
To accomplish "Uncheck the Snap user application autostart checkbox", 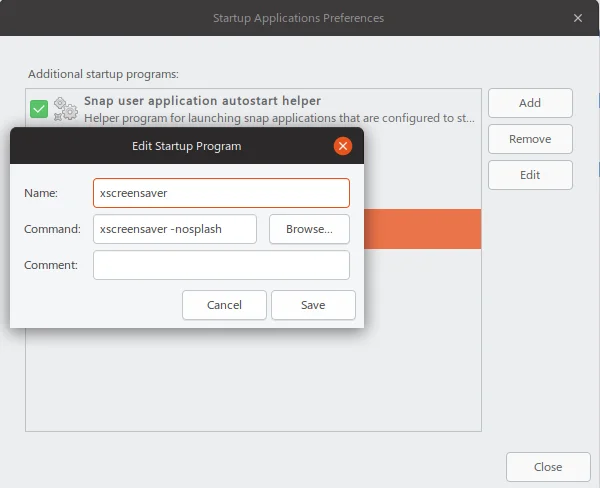I will 39,109.
